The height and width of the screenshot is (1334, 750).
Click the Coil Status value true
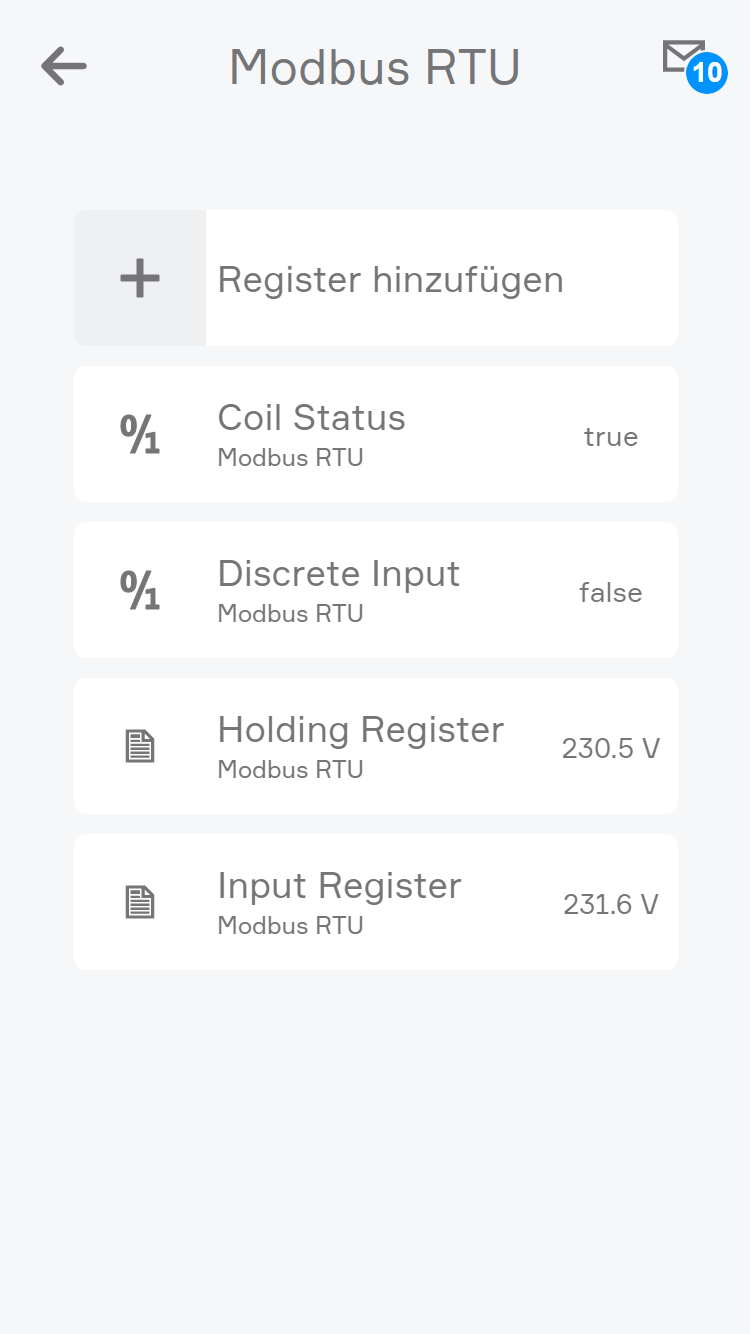pyautogui.click(x=610, y=437)
